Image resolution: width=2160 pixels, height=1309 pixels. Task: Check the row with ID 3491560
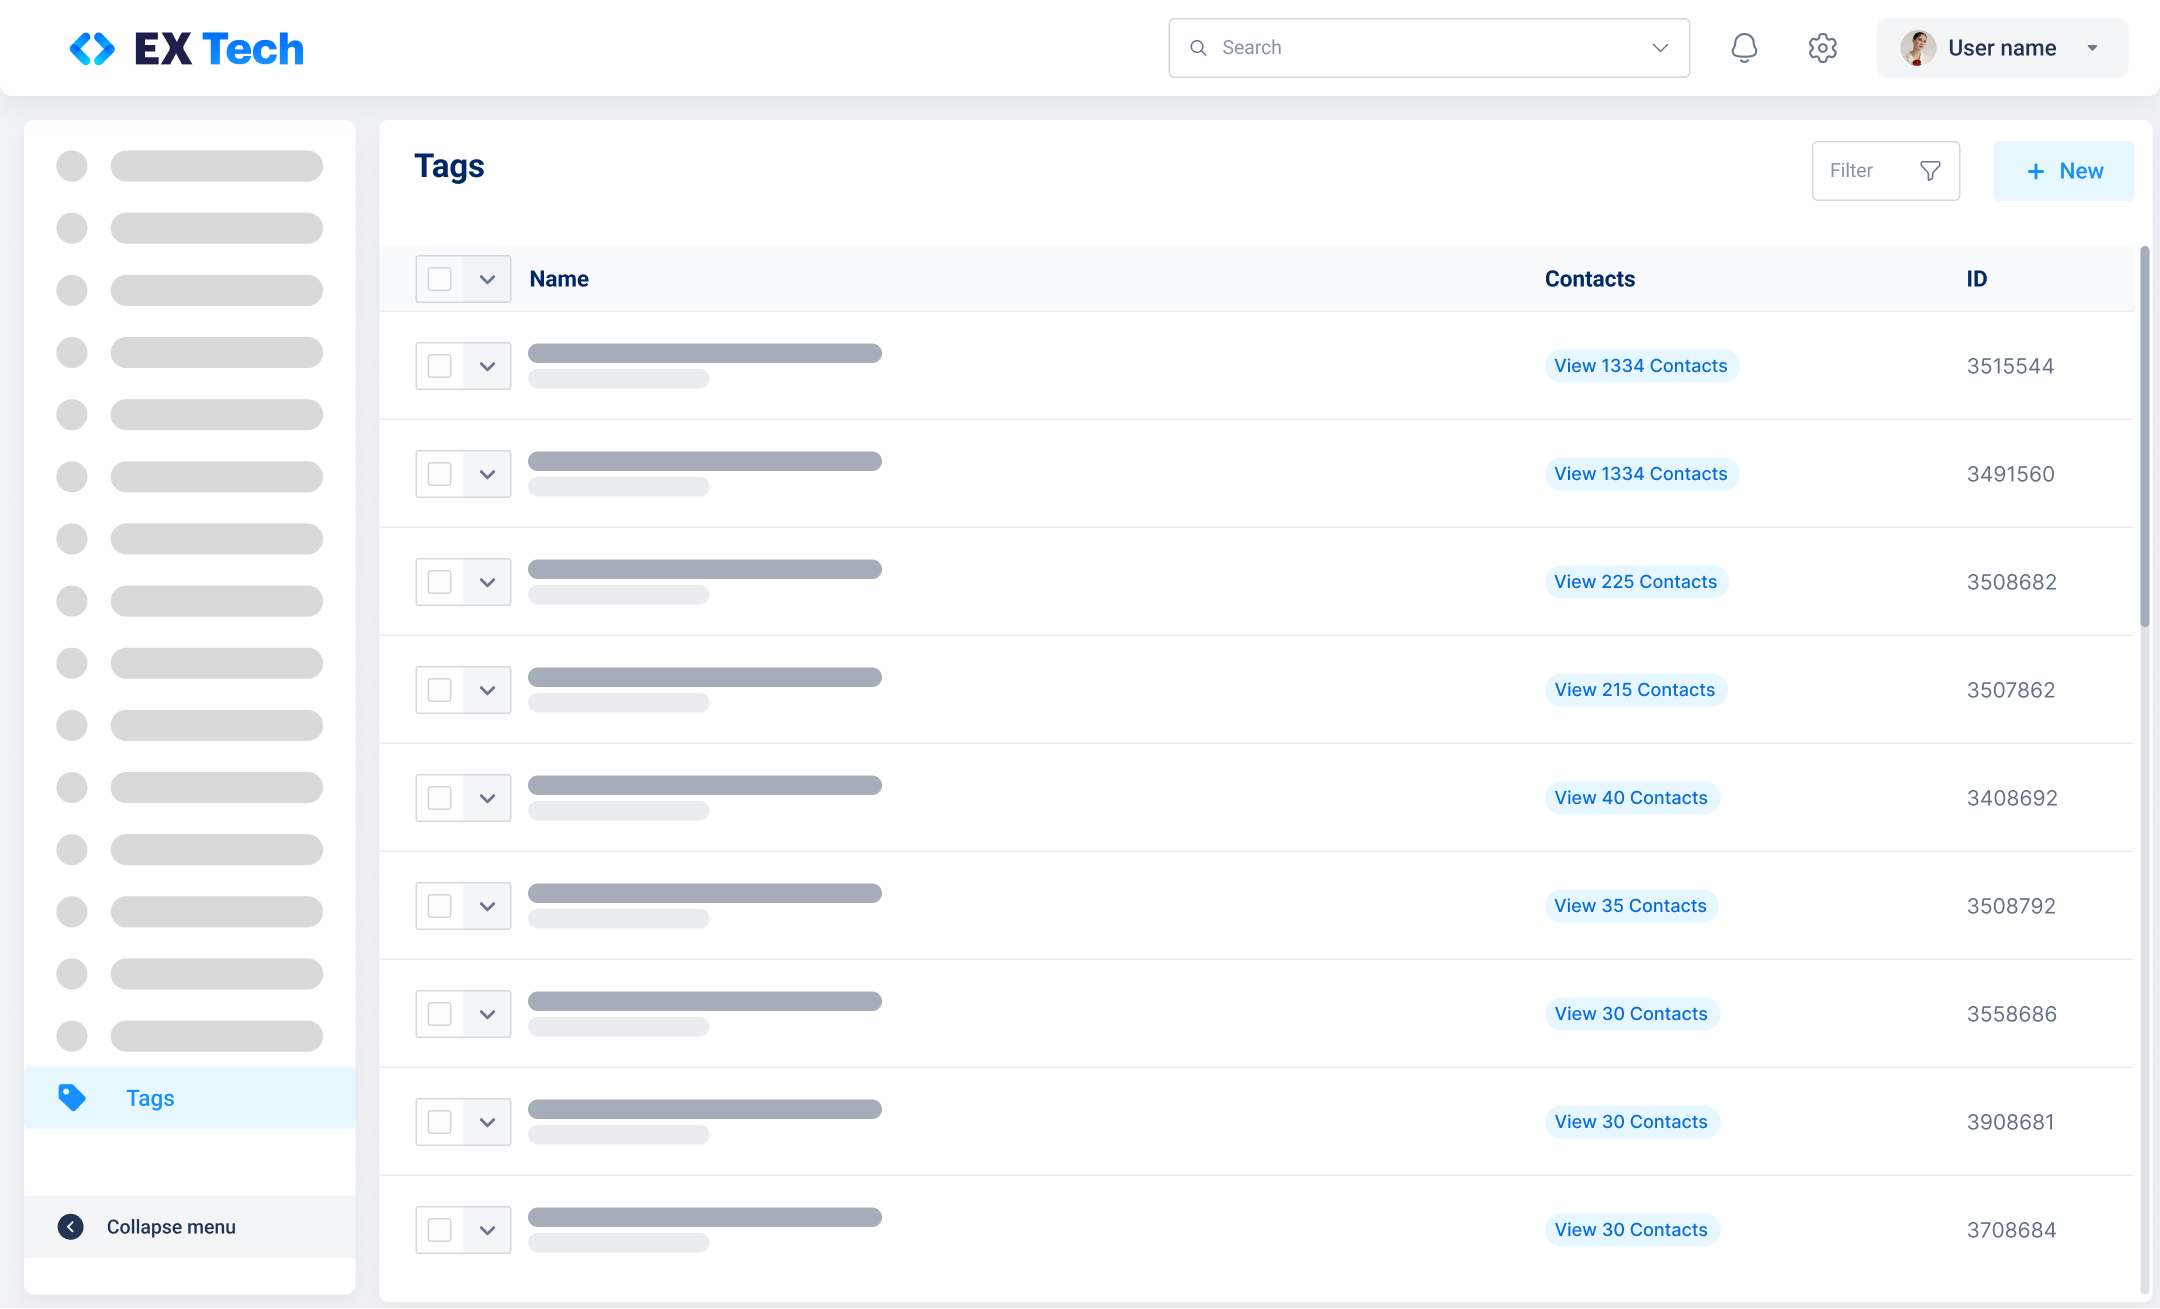(440, 474)
